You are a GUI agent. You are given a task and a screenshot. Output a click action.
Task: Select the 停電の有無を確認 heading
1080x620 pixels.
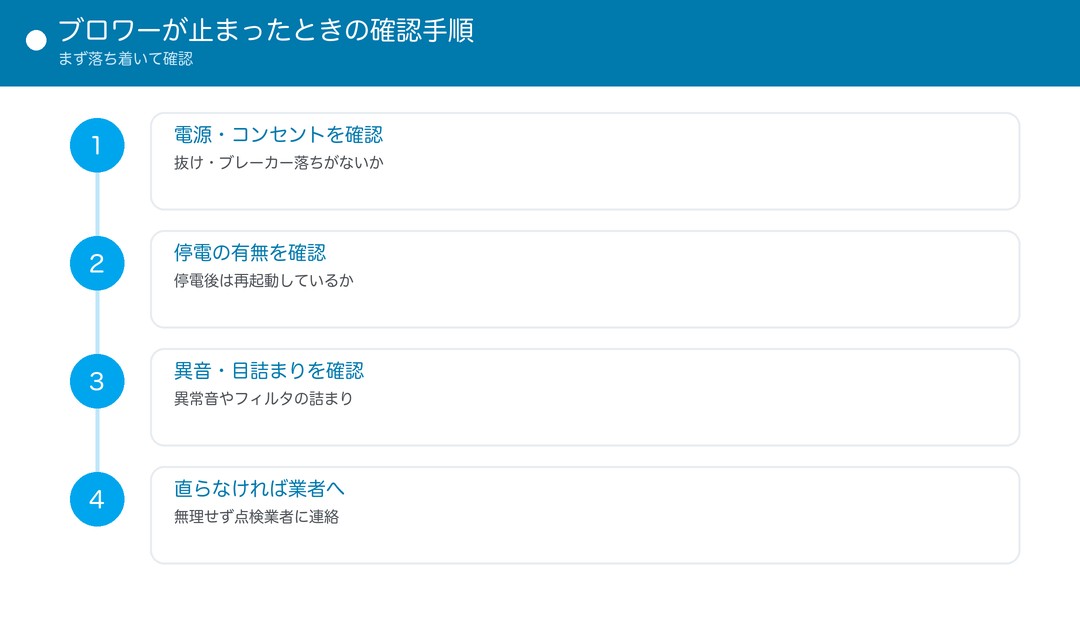[x=250, y=252]
